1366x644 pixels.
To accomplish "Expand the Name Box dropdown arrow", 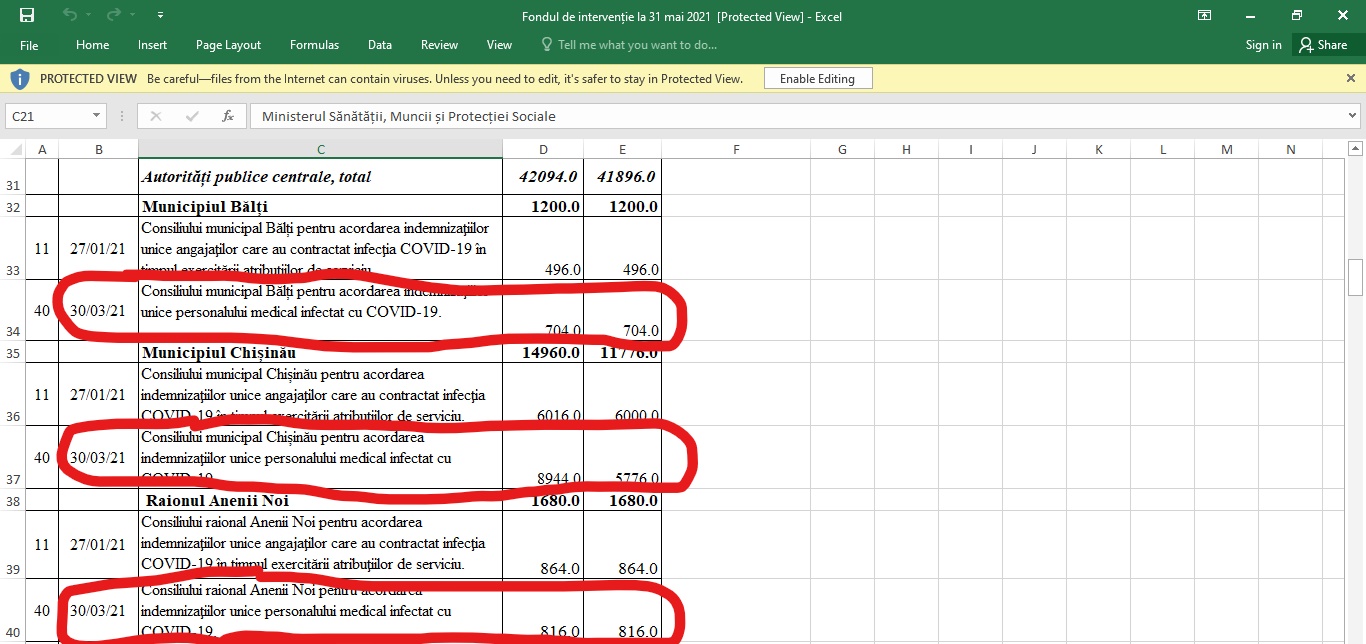I will coord(96,116).
